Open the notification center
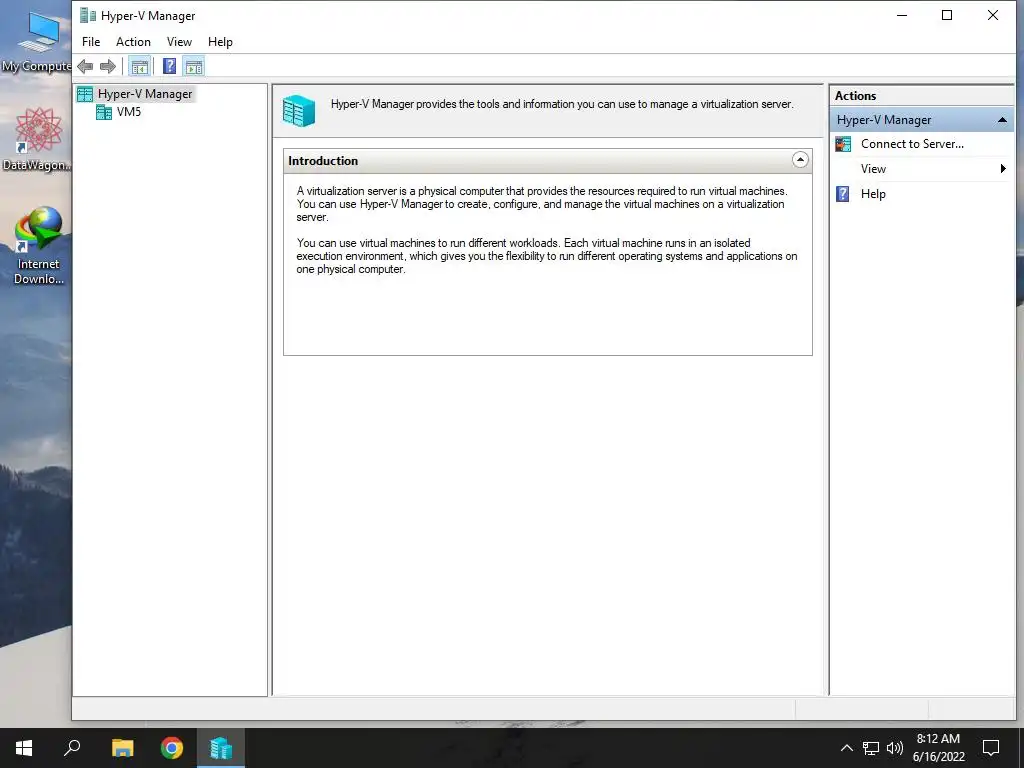1024x768 pixels. tap(991, 748)
